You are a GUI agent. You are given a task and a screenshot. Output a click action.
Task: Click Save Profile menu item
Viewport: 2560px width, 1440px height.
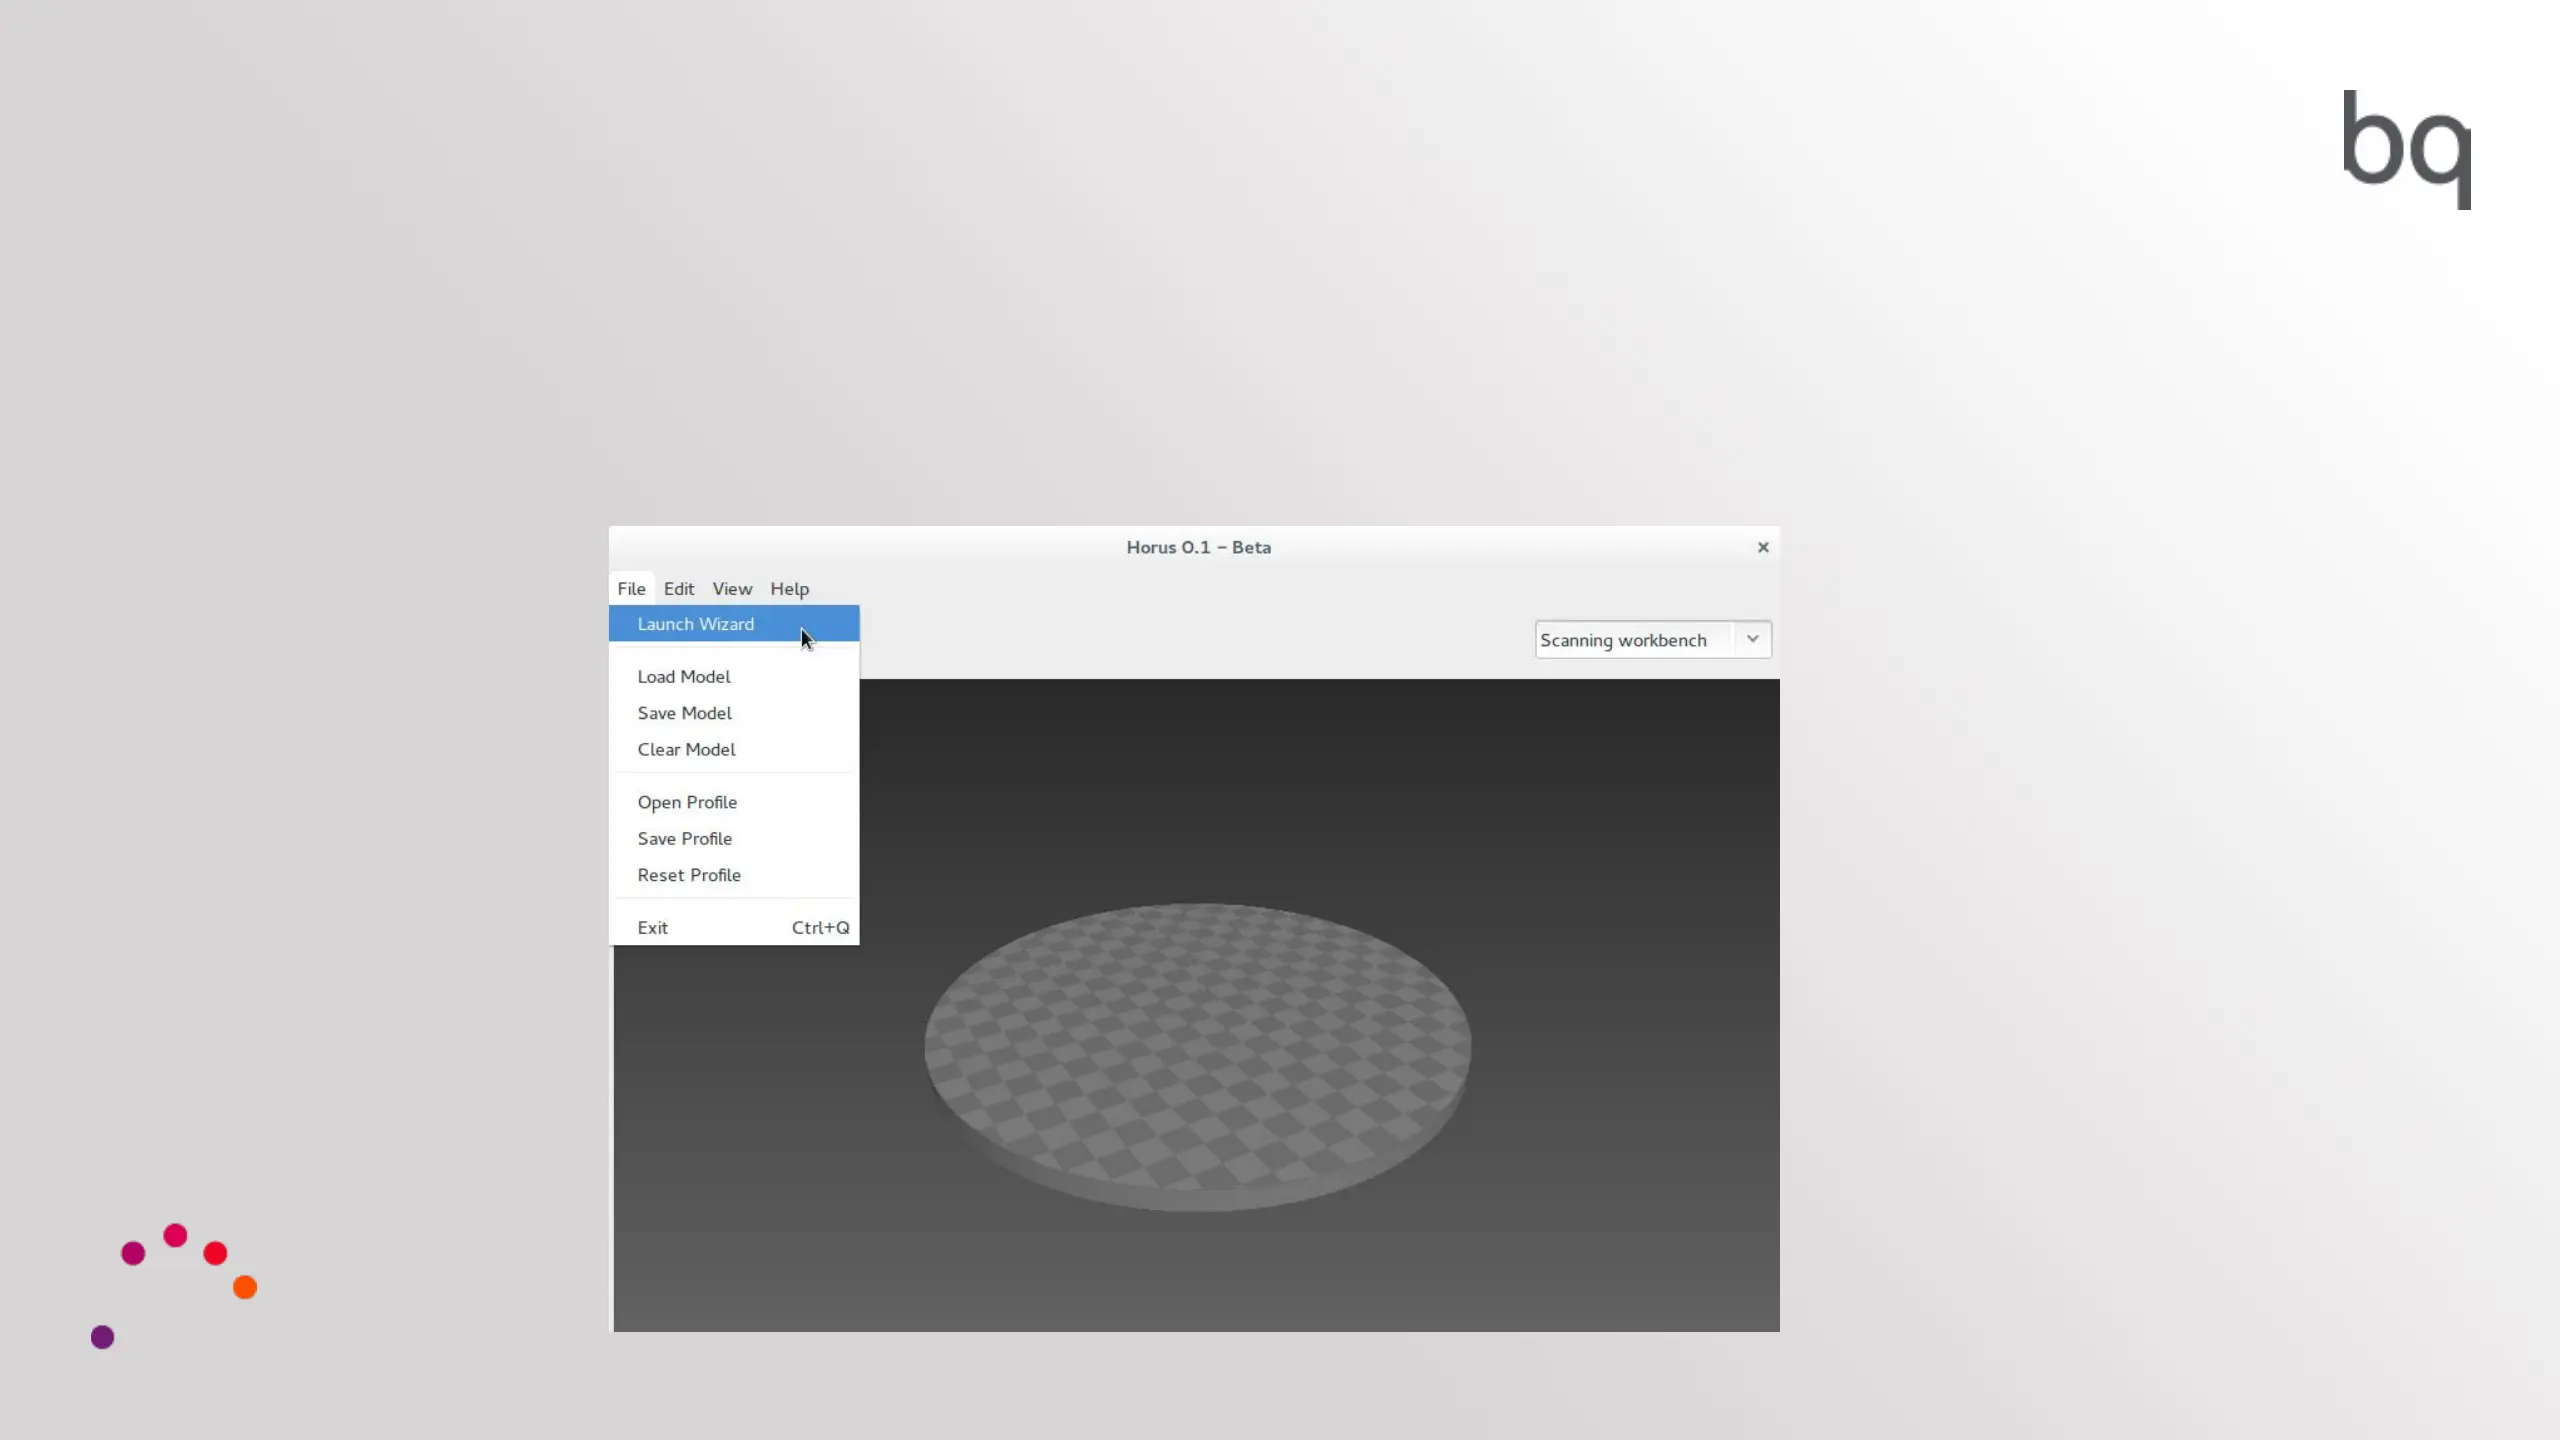[685, 839]
